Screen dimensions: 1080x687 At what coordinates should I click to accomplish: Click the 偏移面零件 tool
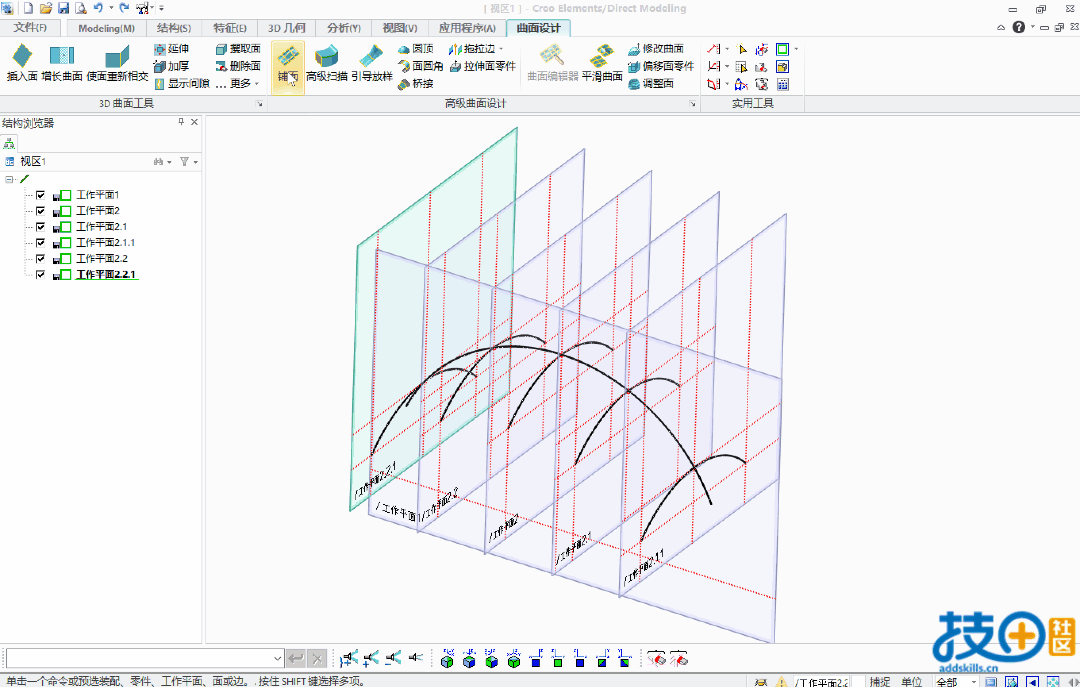pos(661,66)
